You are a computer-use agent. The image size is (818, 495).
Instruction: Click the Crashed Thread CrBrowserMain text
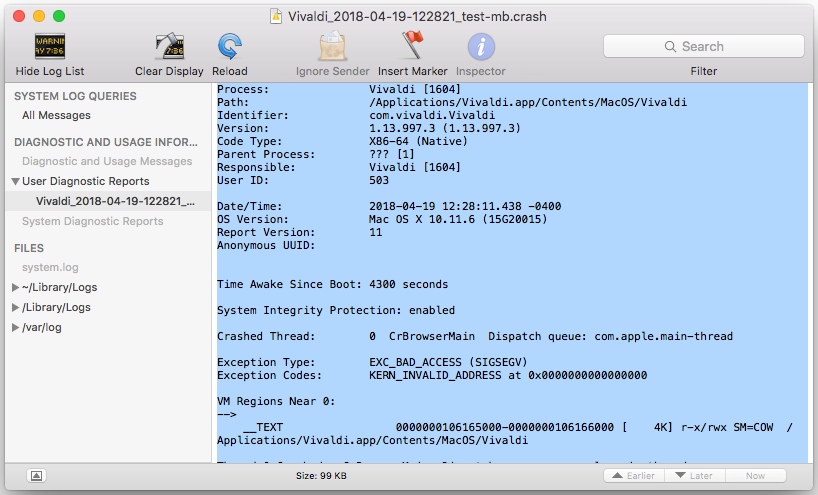click(432, 336)
